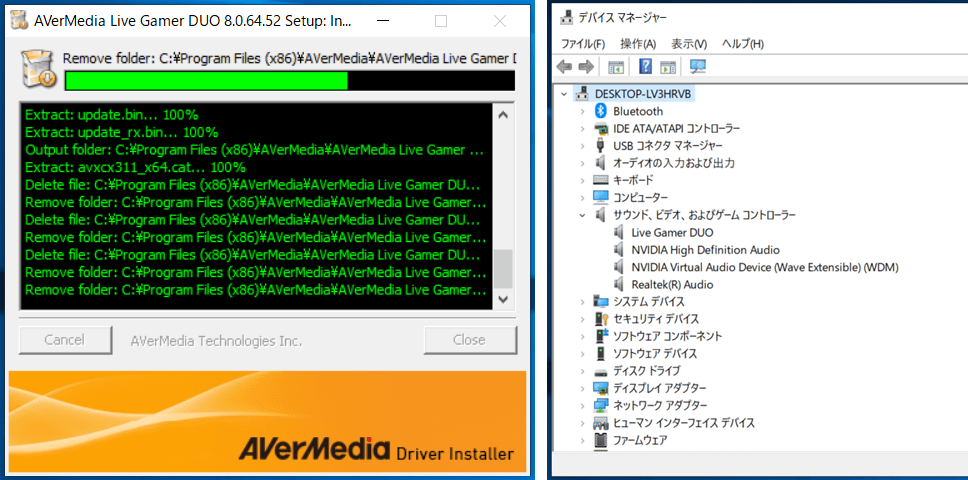
Task: Expand ファームウェア node
Action: (x=582, y=440)
